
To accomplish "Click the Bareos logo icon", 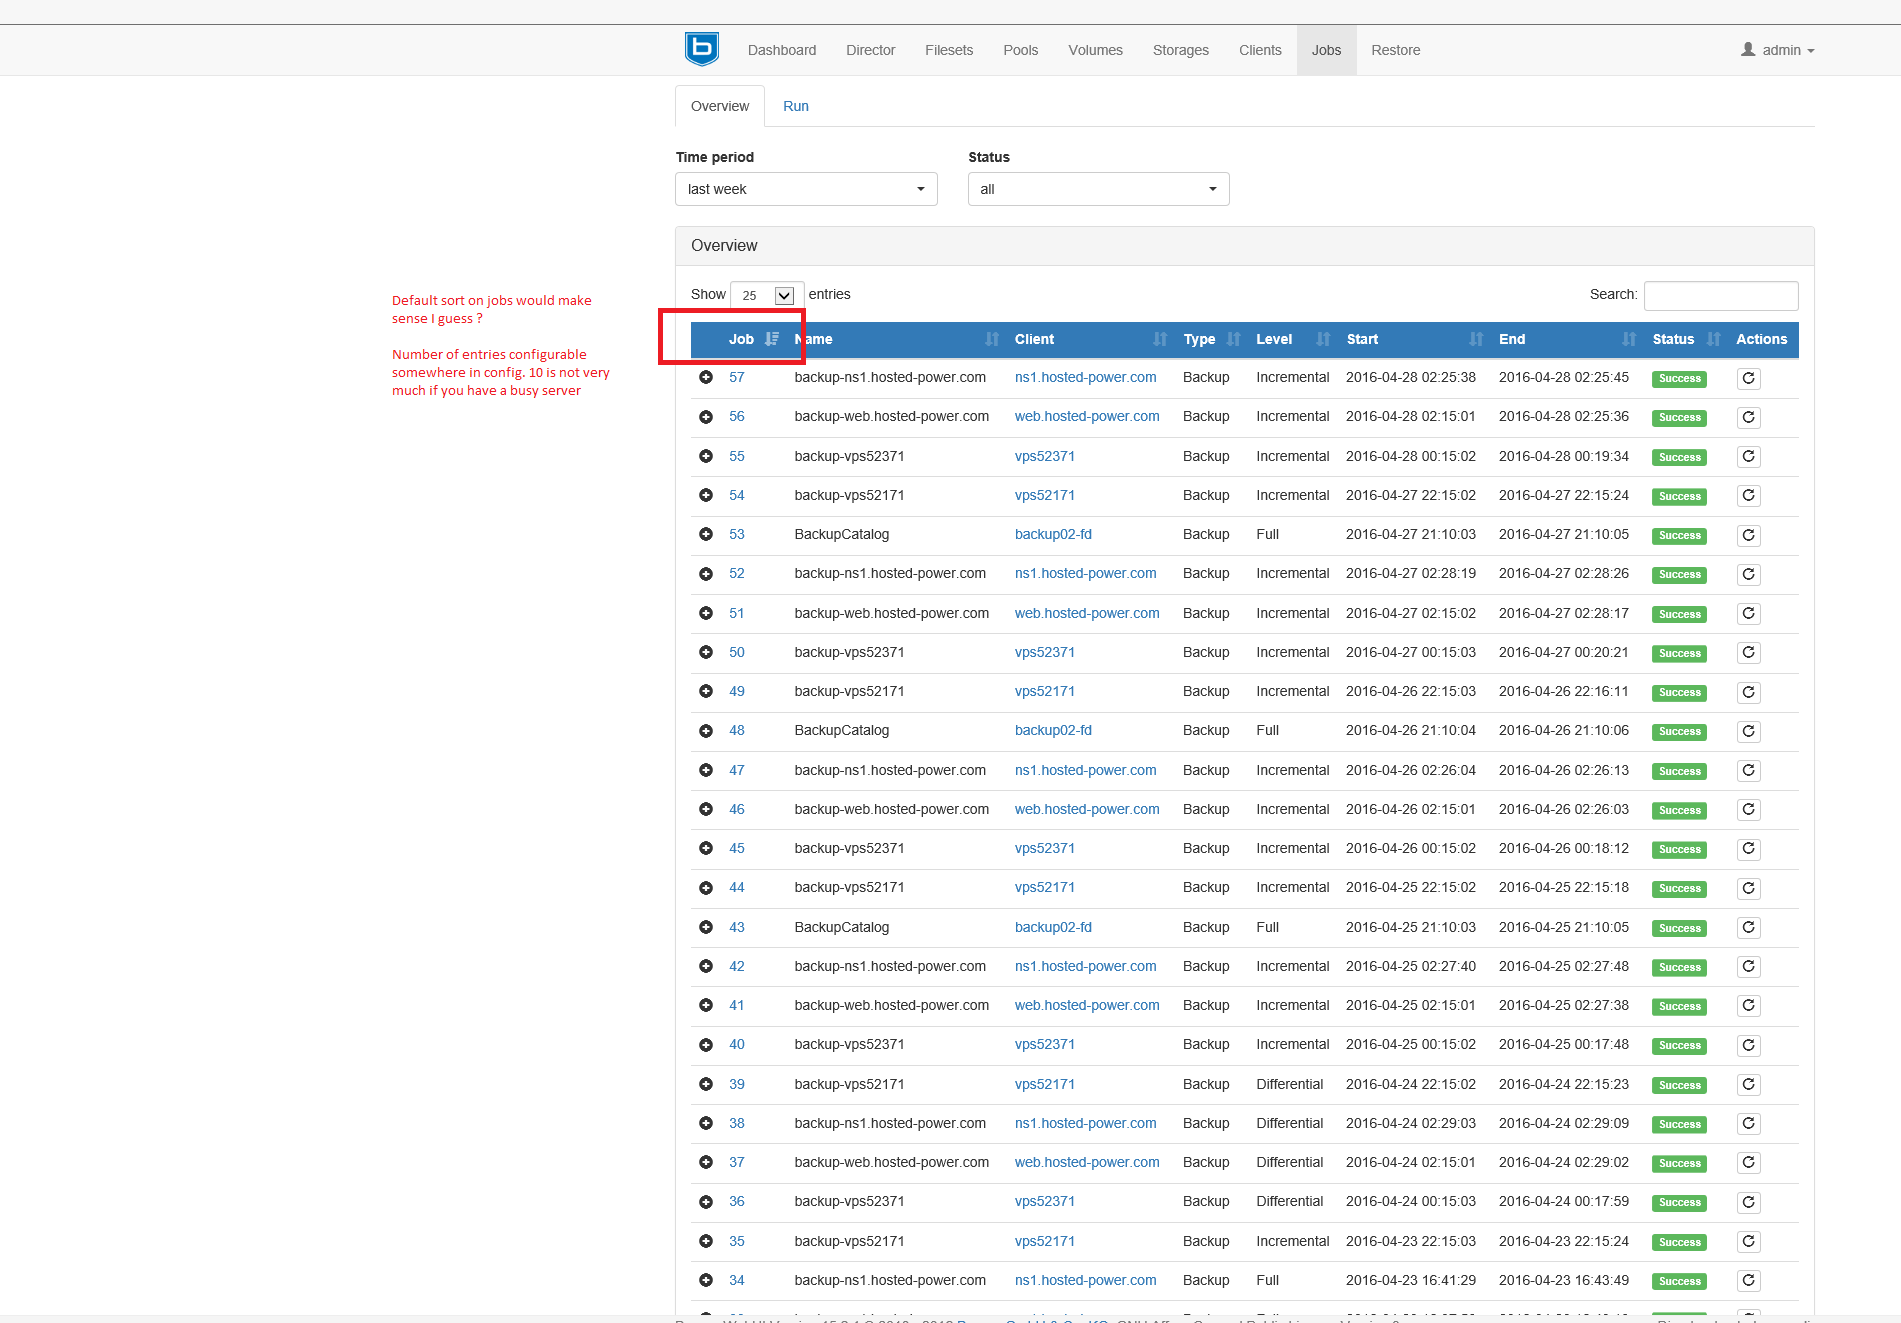I will (x=701, y=49).
